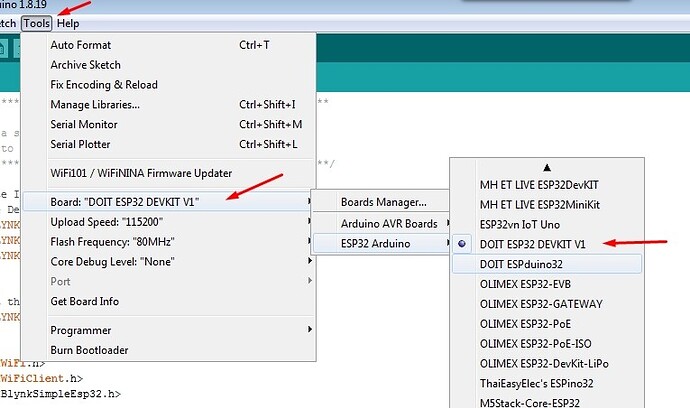Expand Board: "DOIT ESP32 DEVKIT V1" submenu
This screenshot has height=408, width=690.
pyautogui.click(x=169, y=202)
